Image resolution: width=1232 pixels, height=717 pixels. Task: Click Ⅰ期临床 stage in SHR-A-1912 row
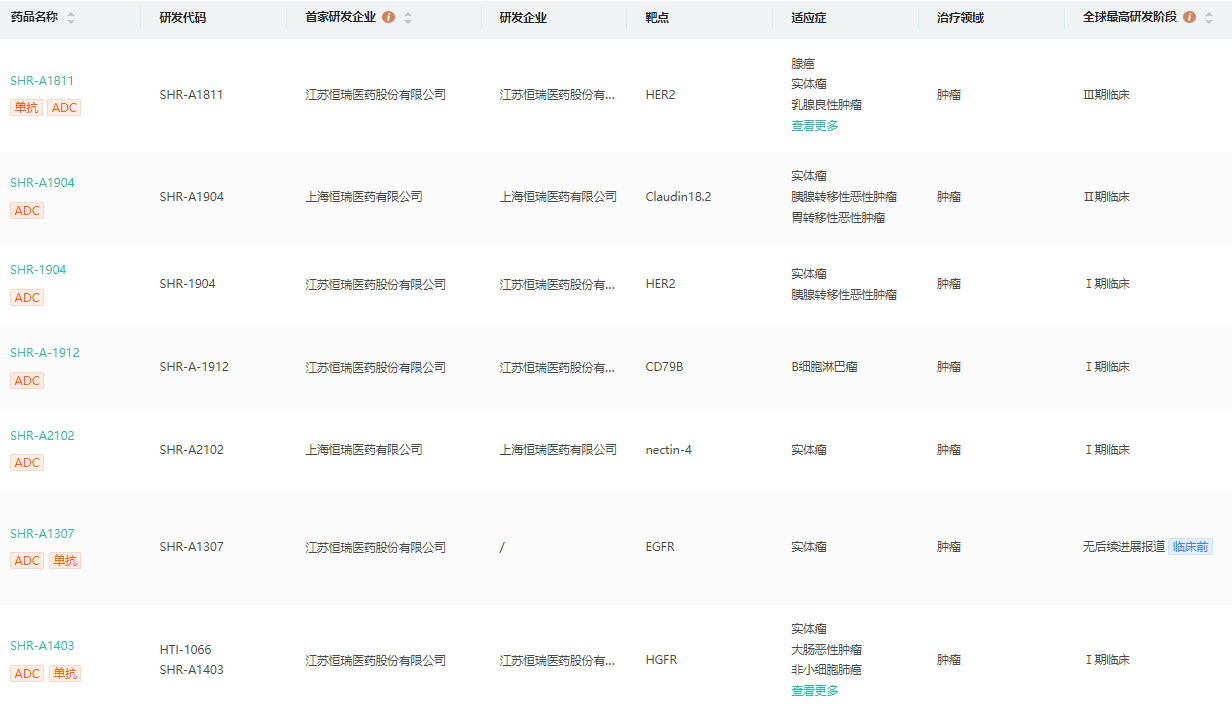1107,367
